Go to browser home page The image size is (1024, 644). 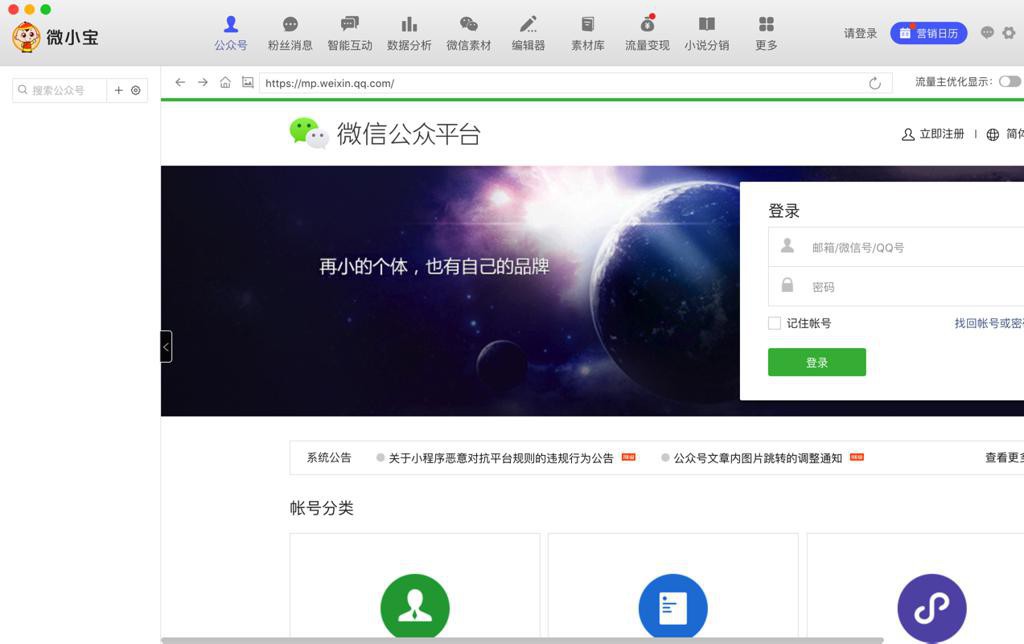pos(225,82)
